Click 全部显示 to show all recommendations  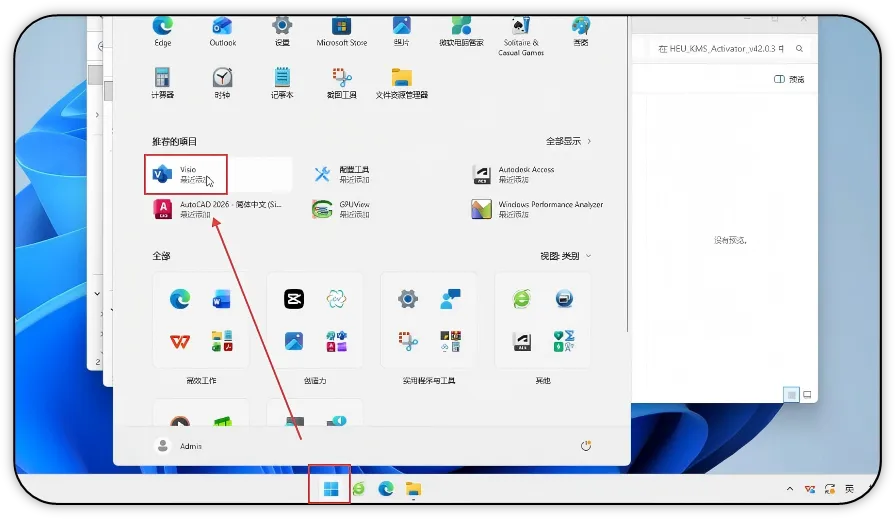[568, 141]
